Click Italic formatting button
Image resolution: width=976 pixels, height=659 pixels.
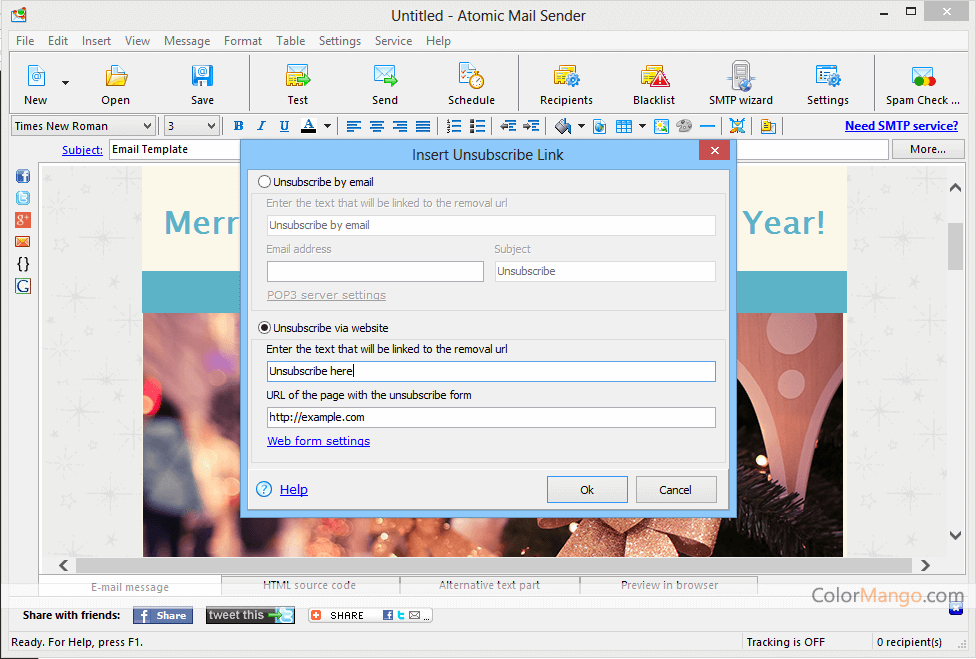tap(261, 126)
